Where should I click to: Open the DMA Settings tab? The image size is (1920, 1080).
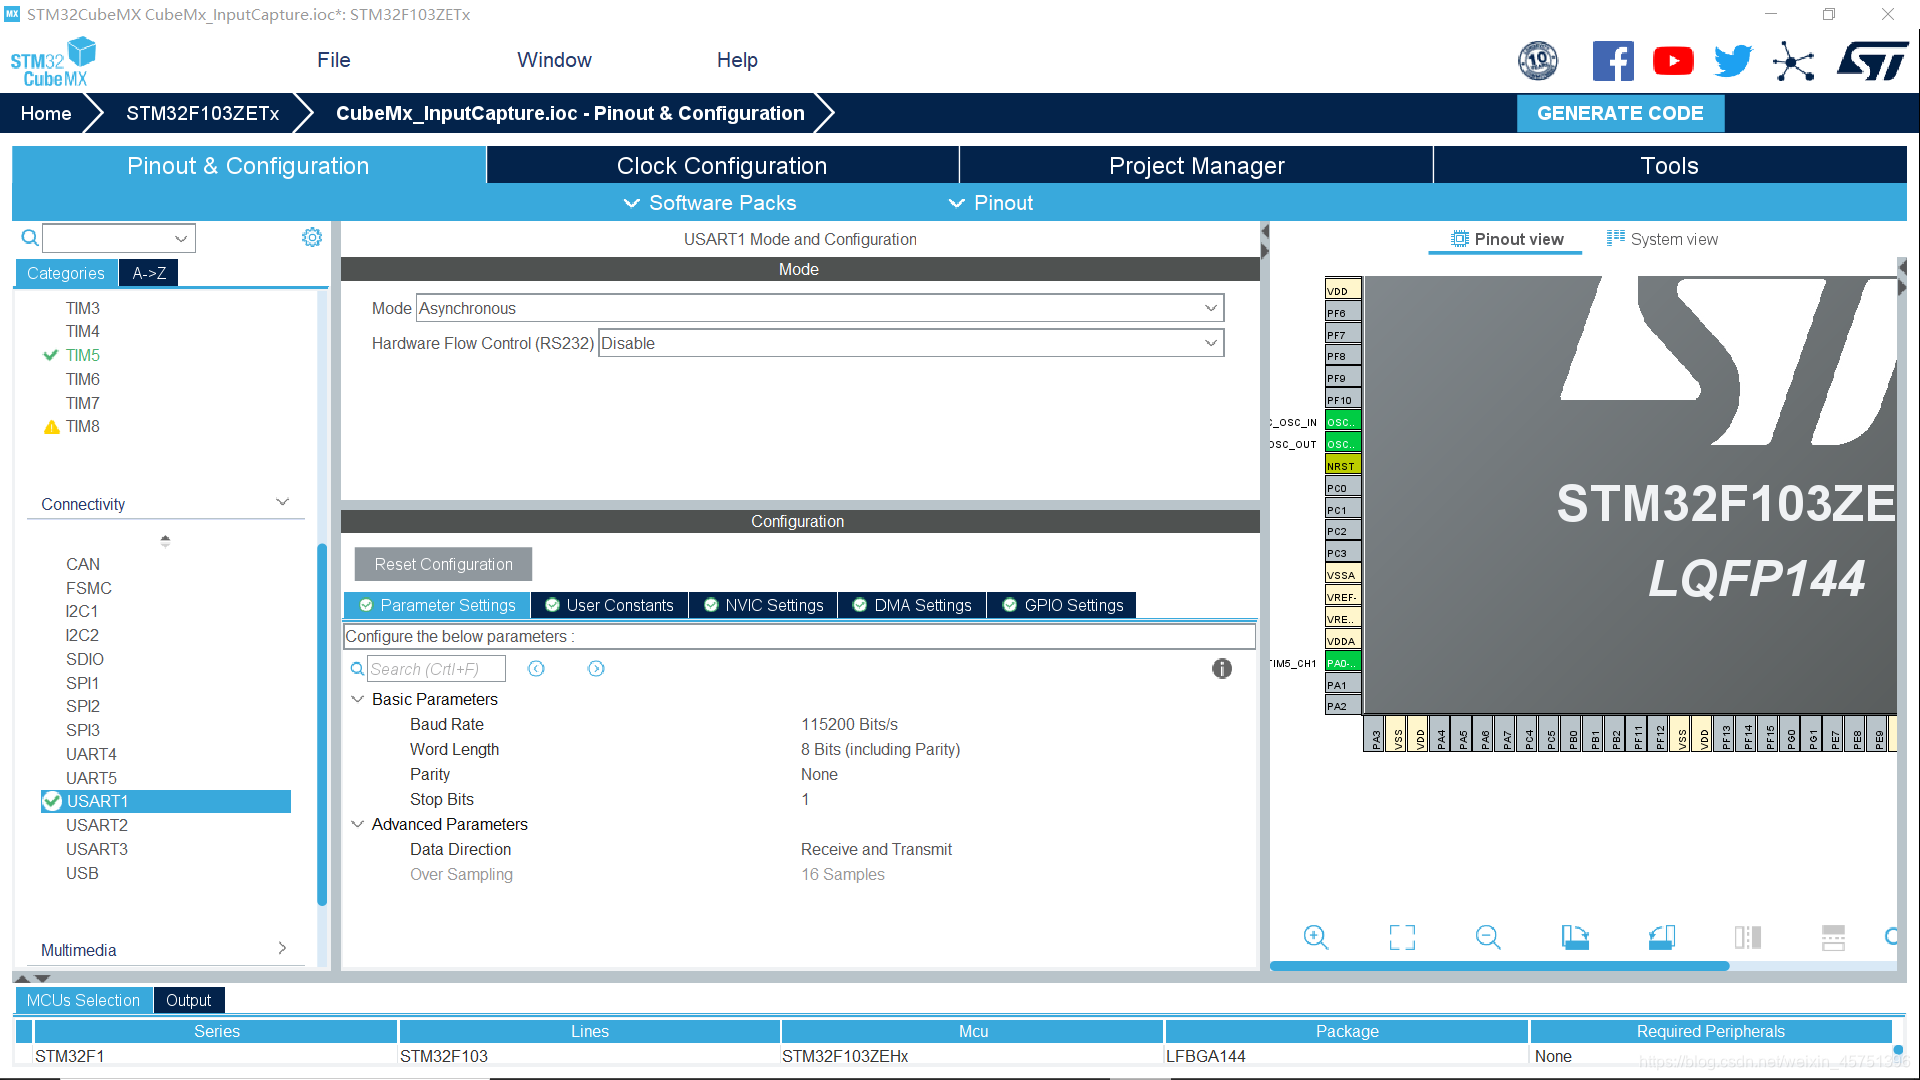(912, 605)
